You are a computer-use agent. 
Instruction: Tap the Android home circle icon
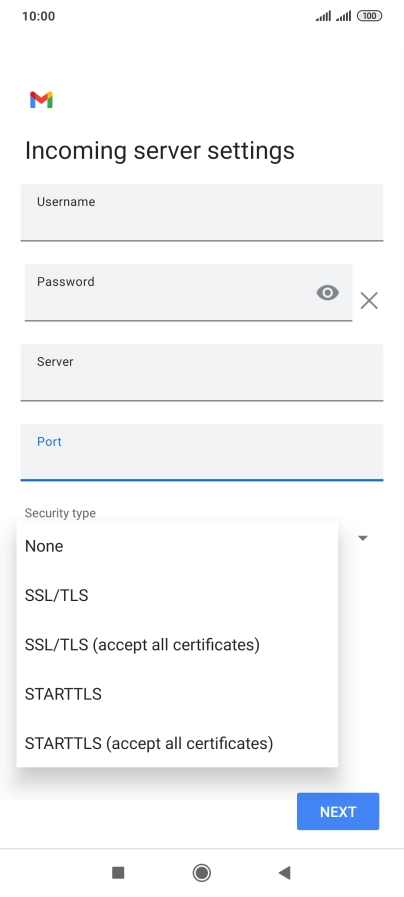tap(201, 872)
